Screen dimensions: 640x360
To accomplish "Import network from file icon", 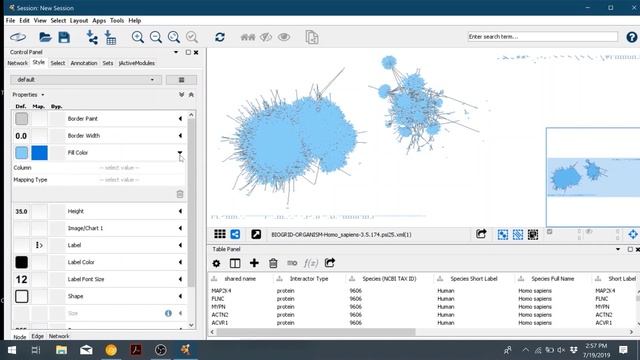I will tap(92, 38).
